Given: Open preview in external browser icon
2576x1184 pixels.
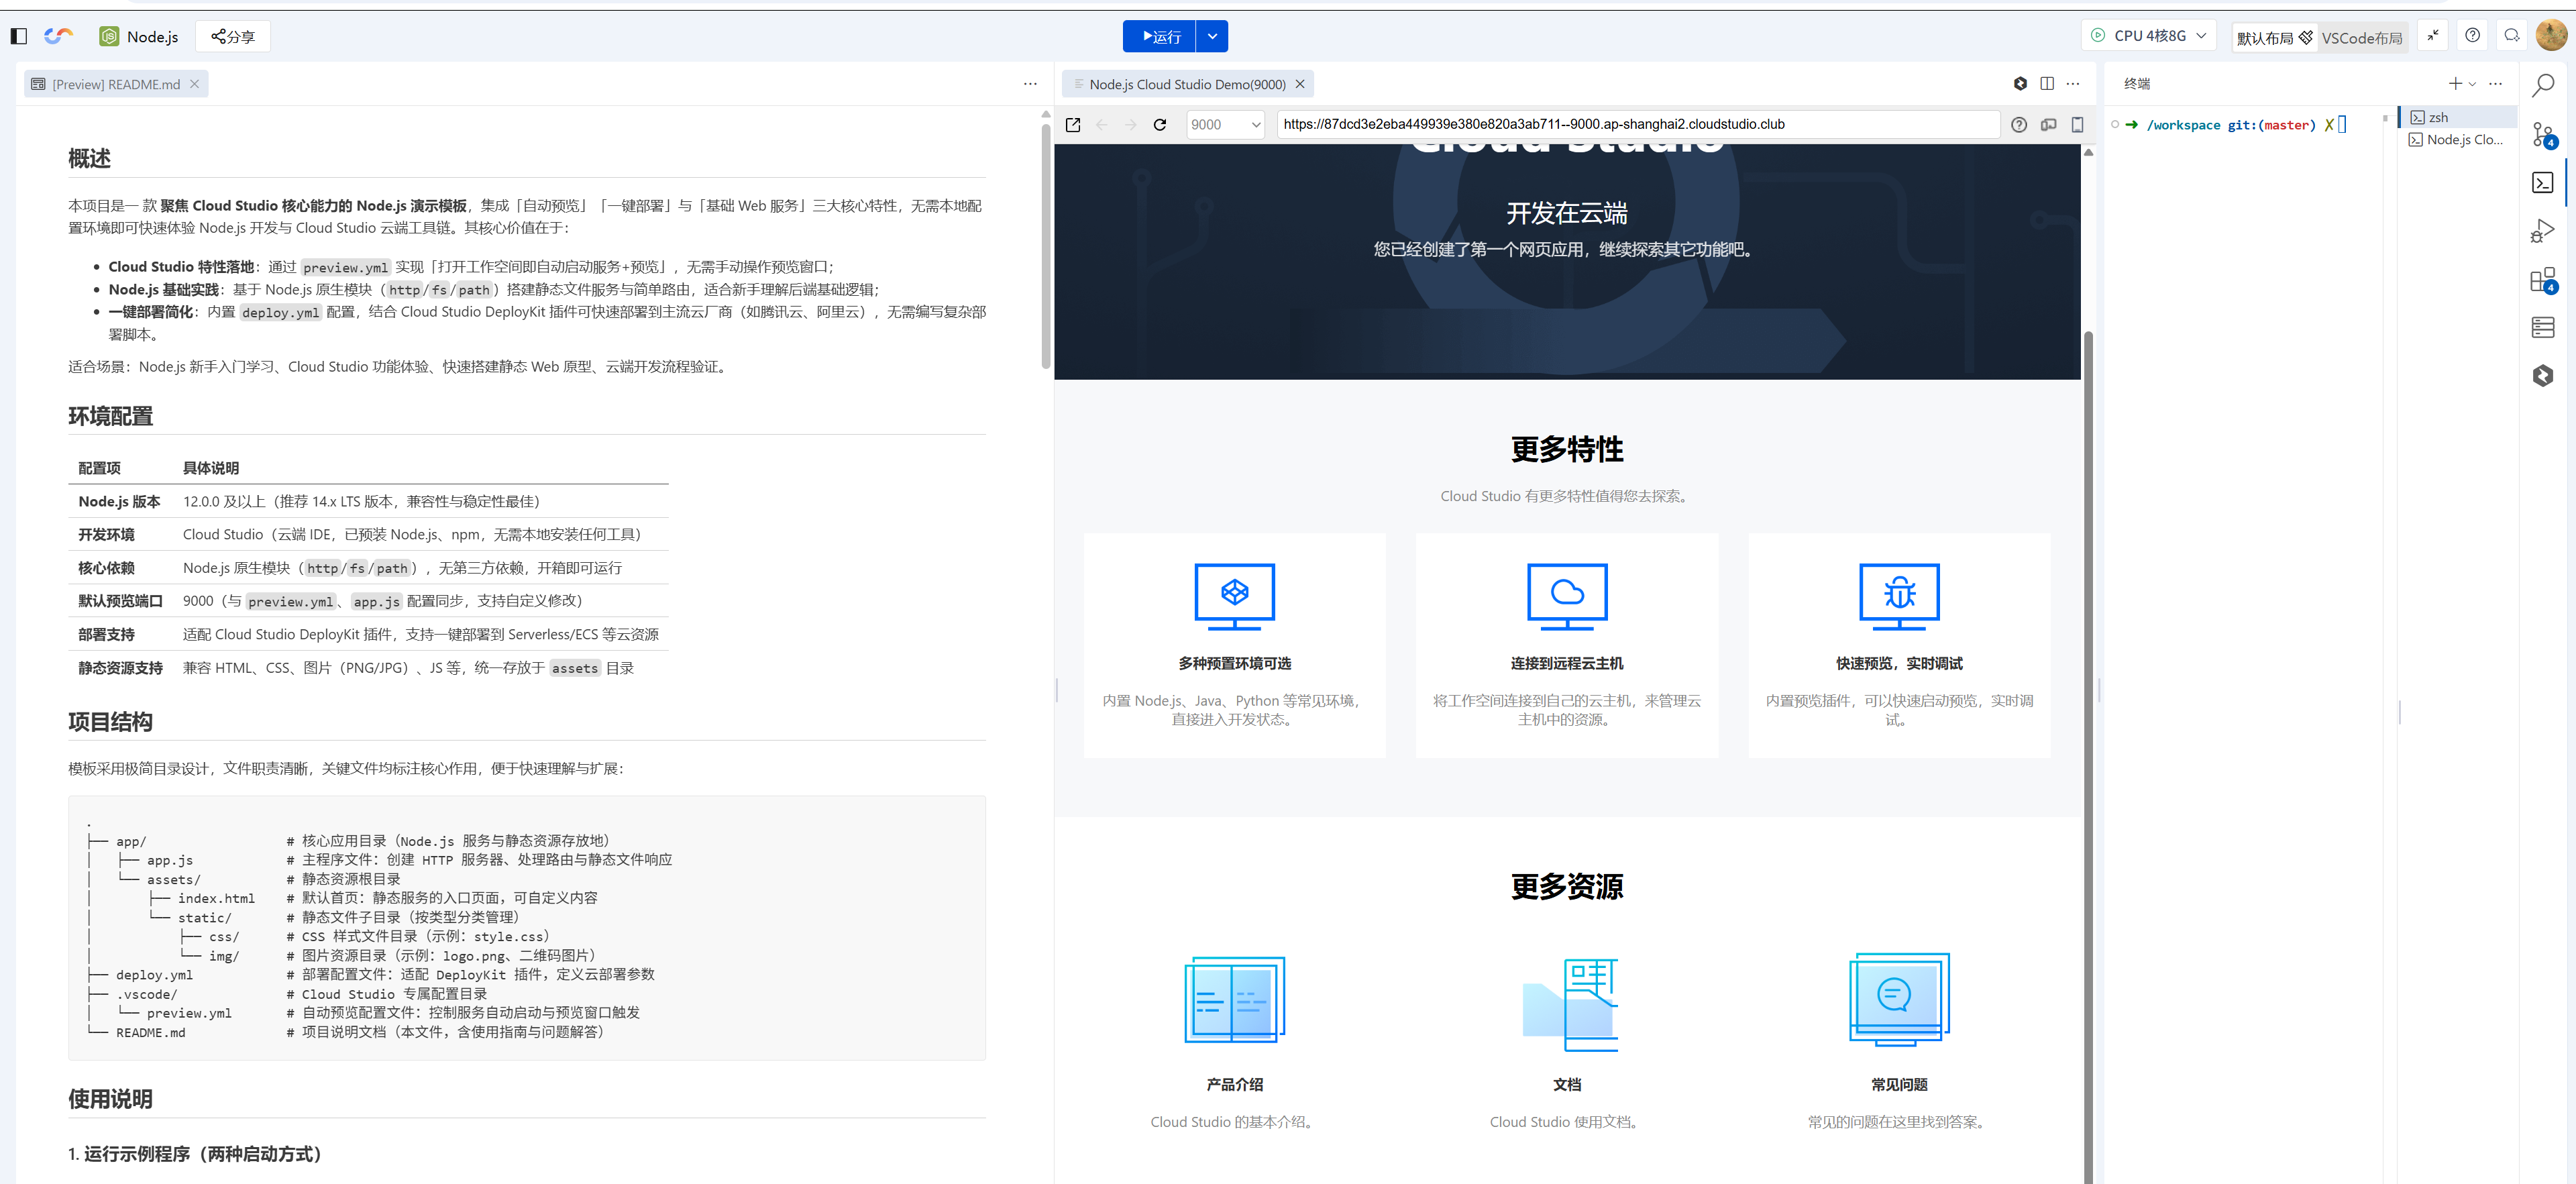Looking at the screenshot, I should coord(1073,125).
